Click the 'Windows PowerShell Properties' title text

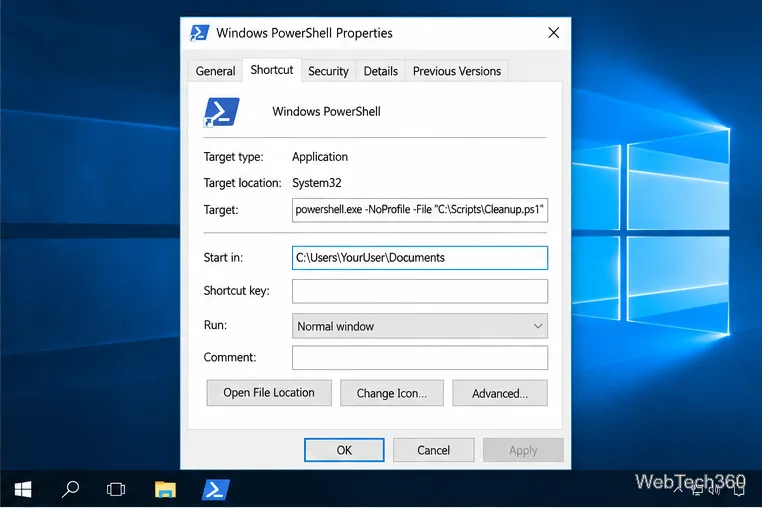(x=304, y=33)
